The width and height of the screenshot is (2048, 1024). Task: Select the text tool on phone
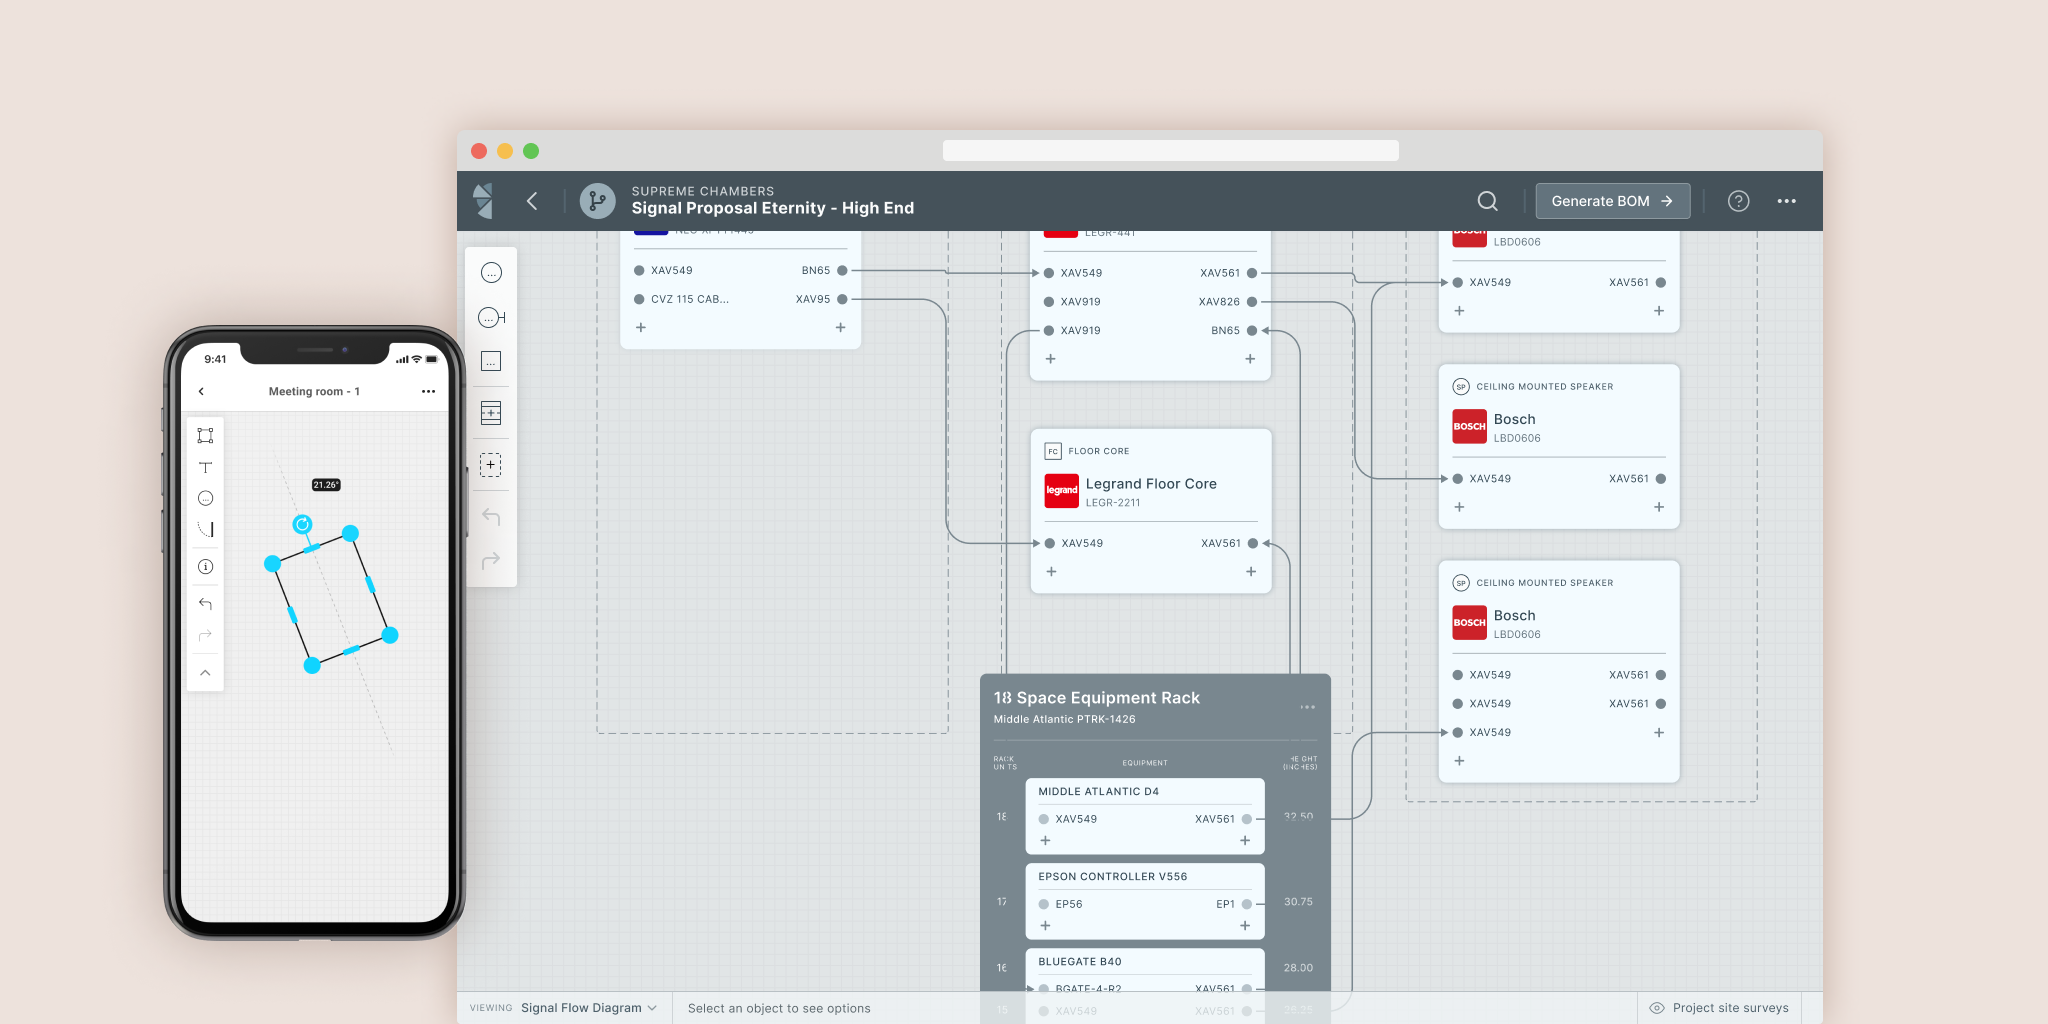pos(205,468)
